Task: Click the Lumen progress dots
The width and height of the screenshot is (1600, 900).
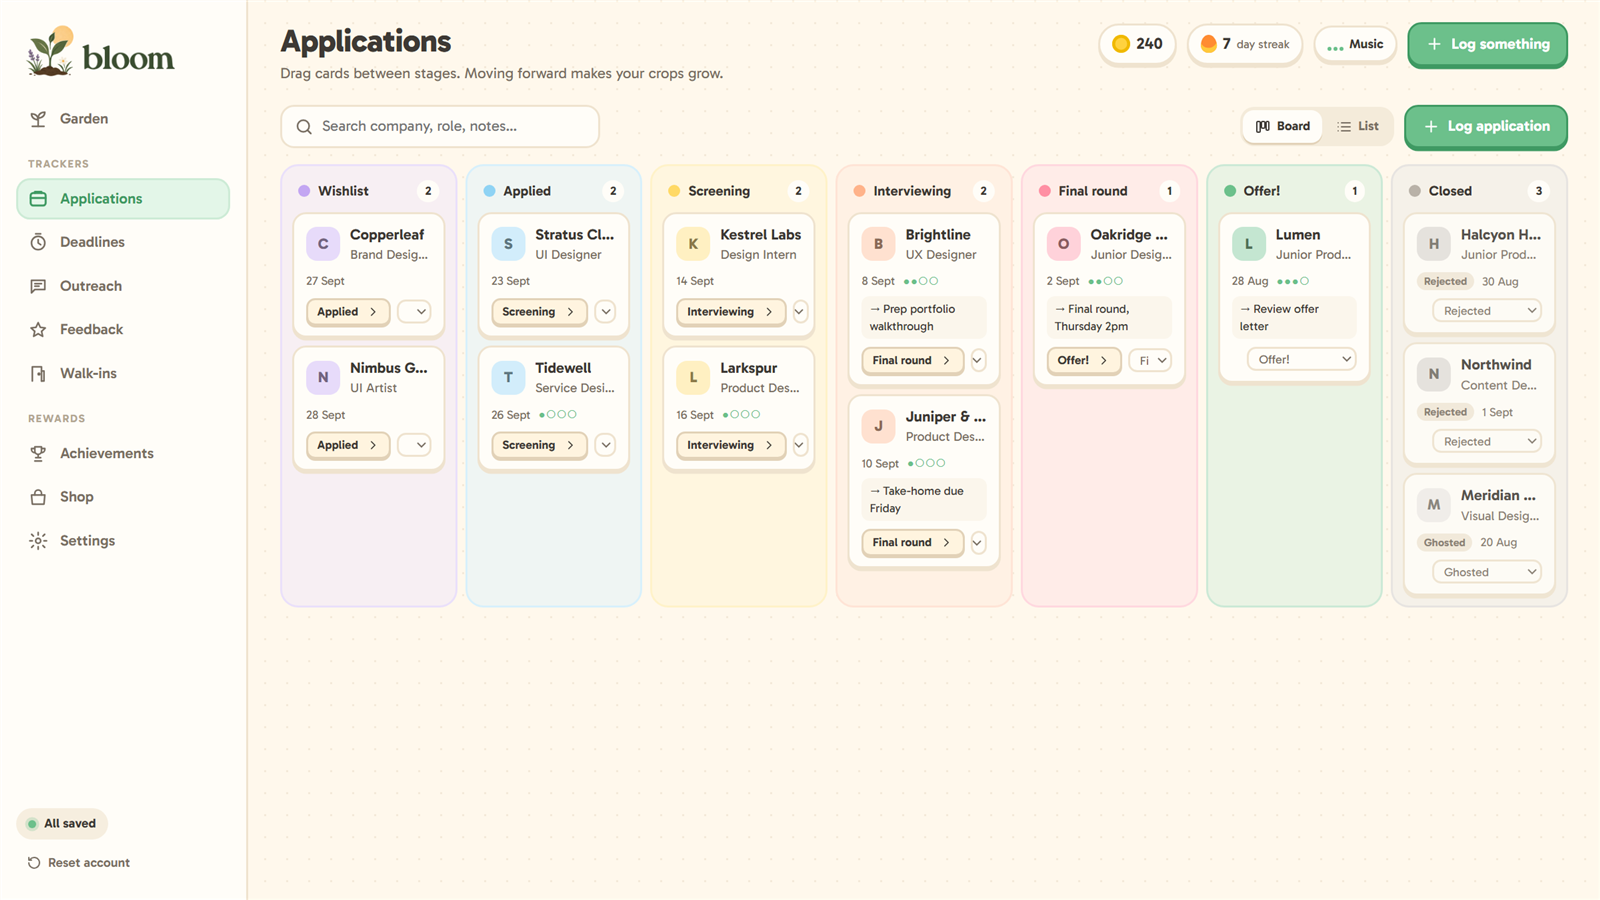Action: (1293, 282)
